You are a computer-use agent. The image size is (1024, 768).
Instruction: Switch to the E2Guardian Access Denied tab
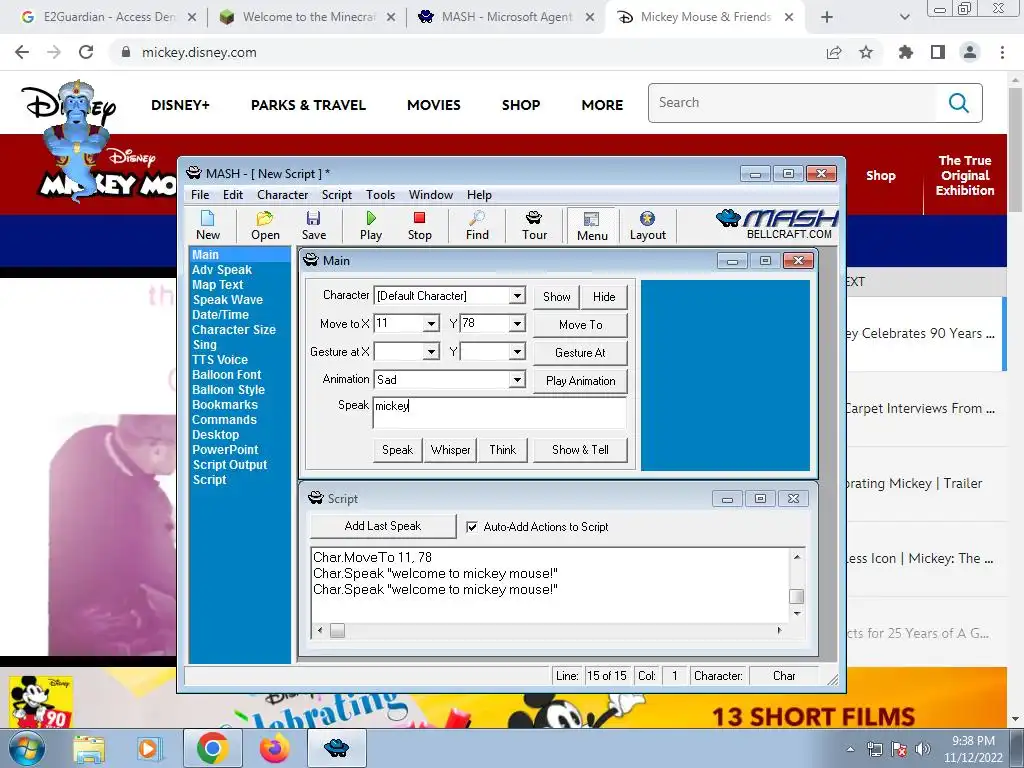(108, 17)
